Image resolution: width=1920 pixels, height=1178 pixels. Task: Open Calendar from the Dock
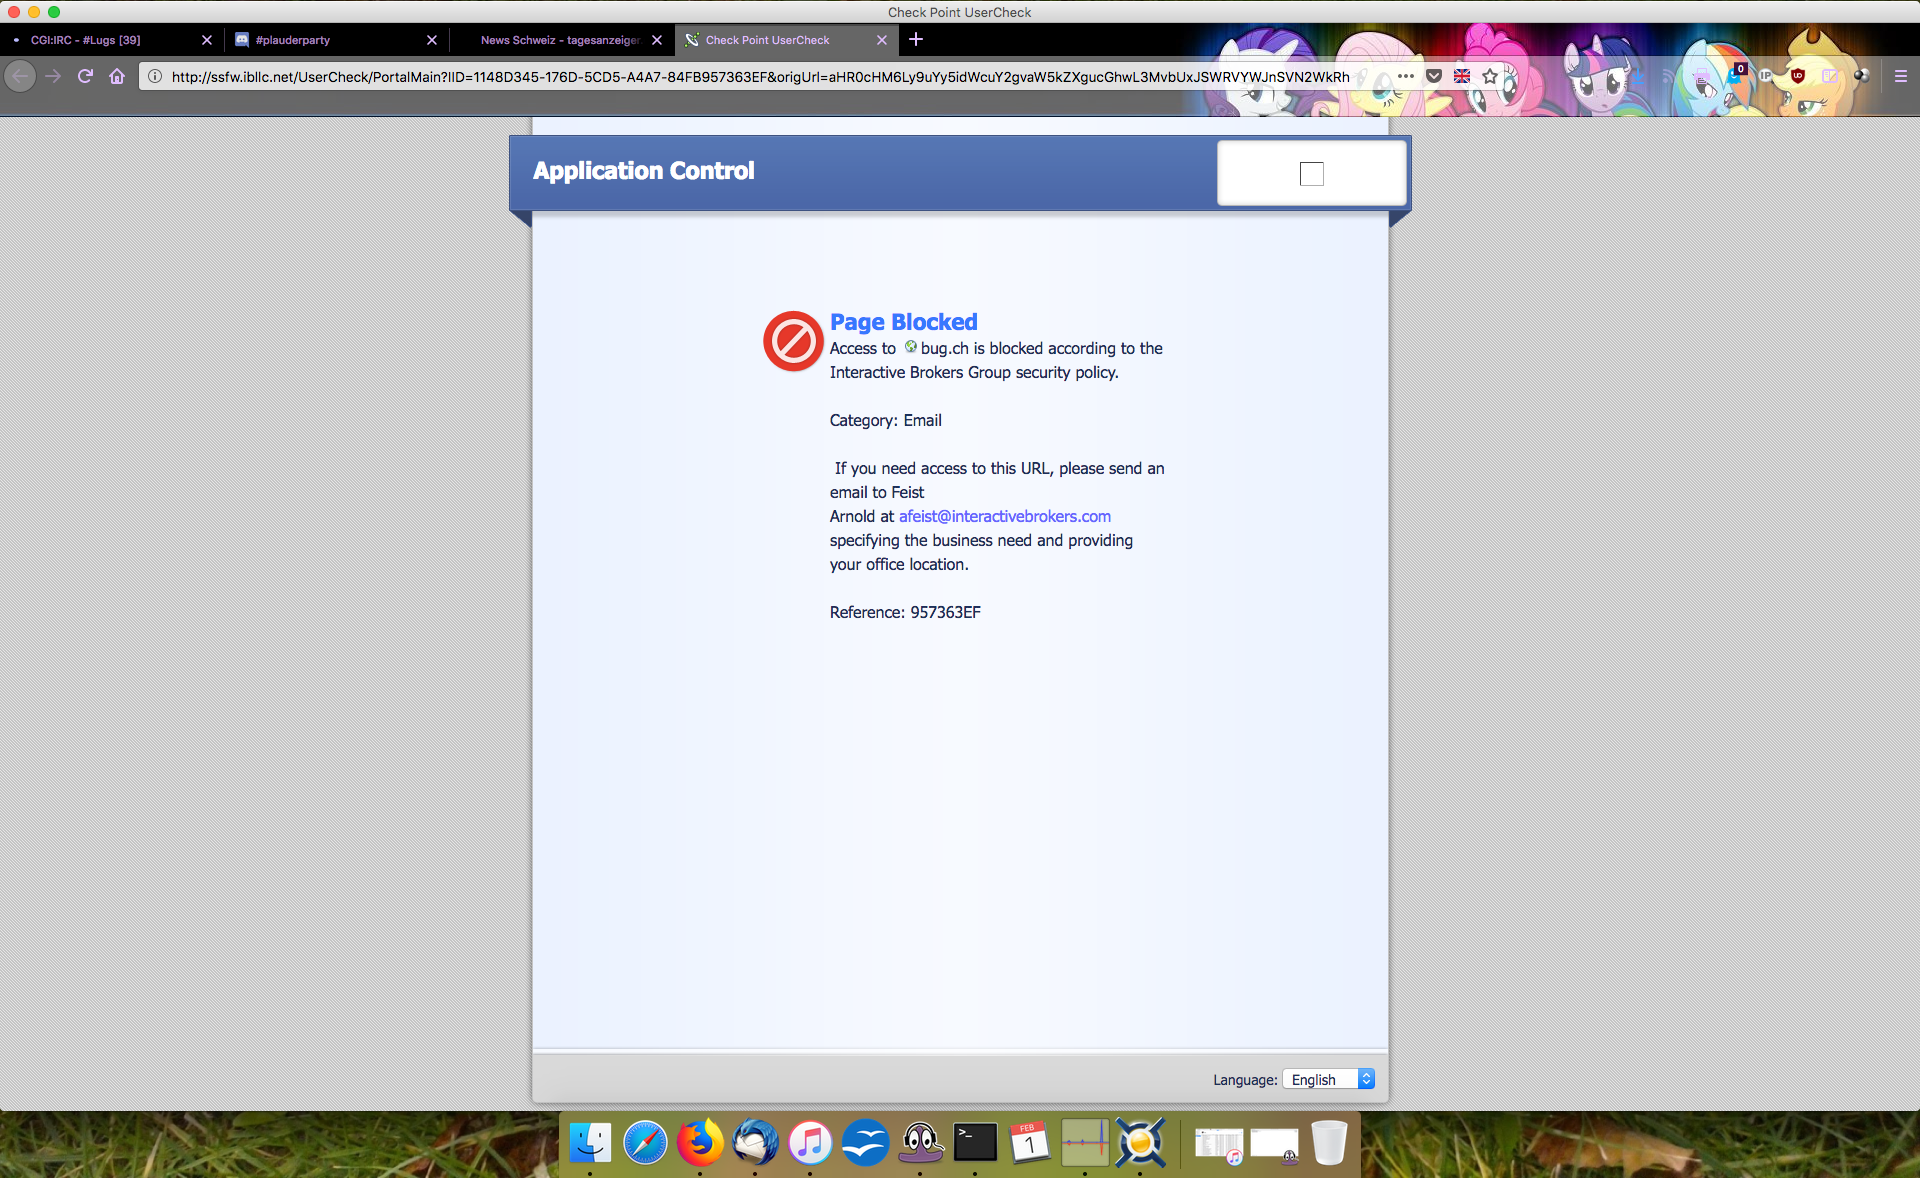click(1030, 1142)
